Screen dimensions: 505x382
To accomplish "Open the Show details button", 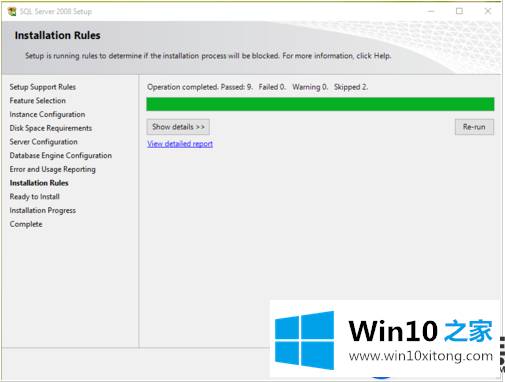I will [x=178, y=127].
